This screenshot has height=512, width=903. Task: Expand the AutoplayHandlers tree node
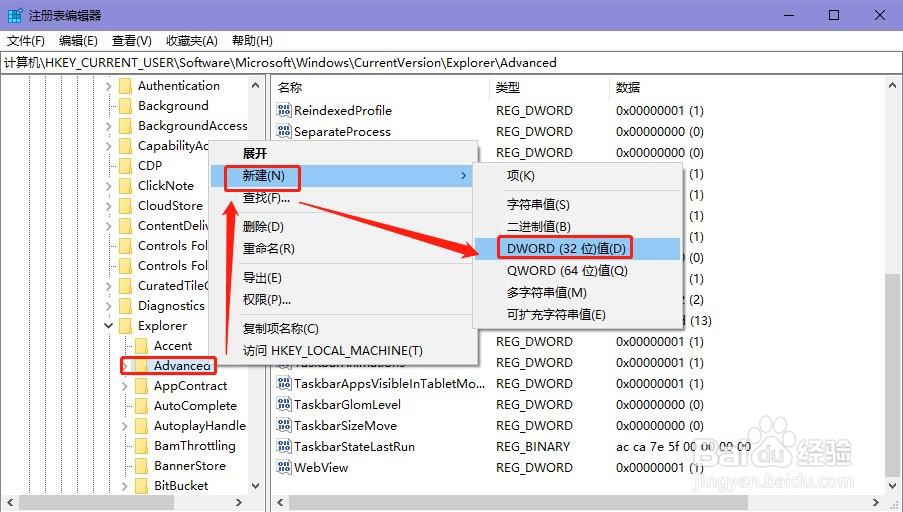[x=124, y=426]
